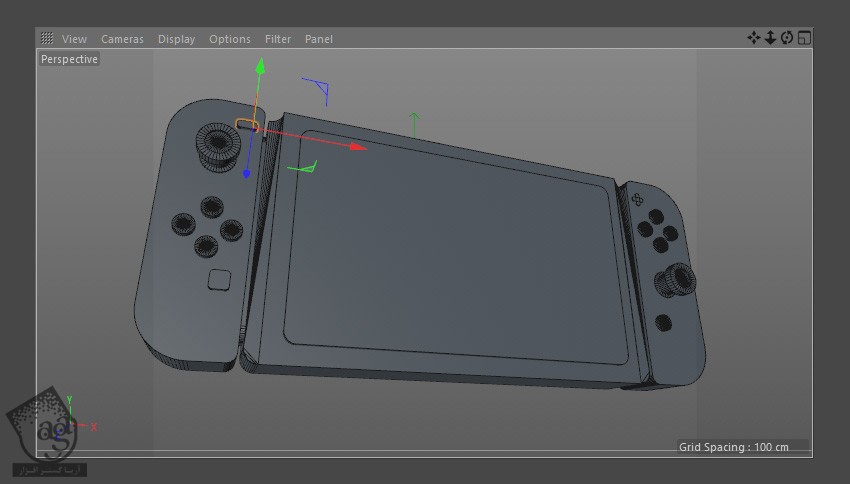This screenshot has width=850, height=484.
Task: Open the Filter menu
Action: (x=278, y=39)
